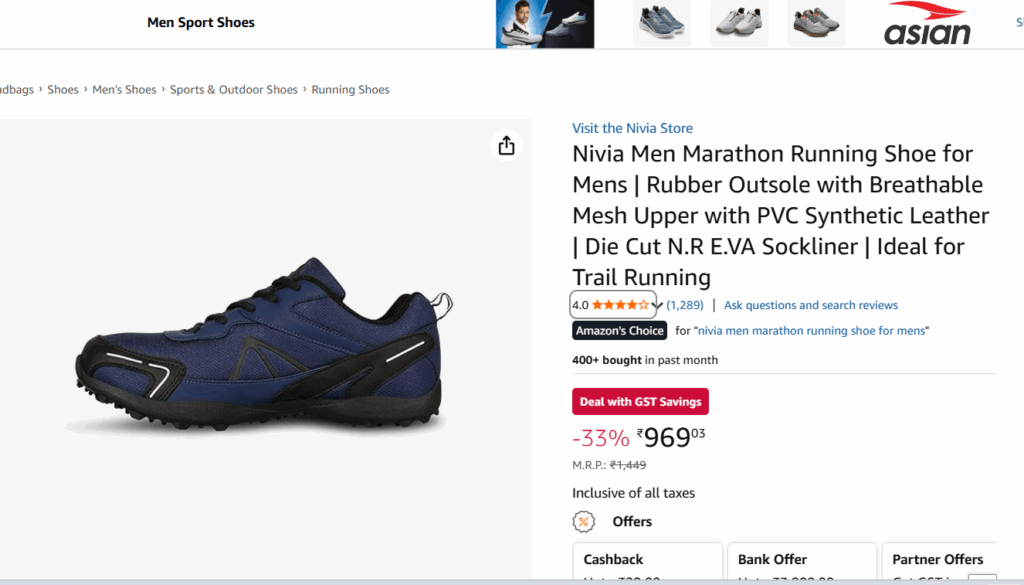
Task: Click the Amazon's Choice badge
Action: 620,331
